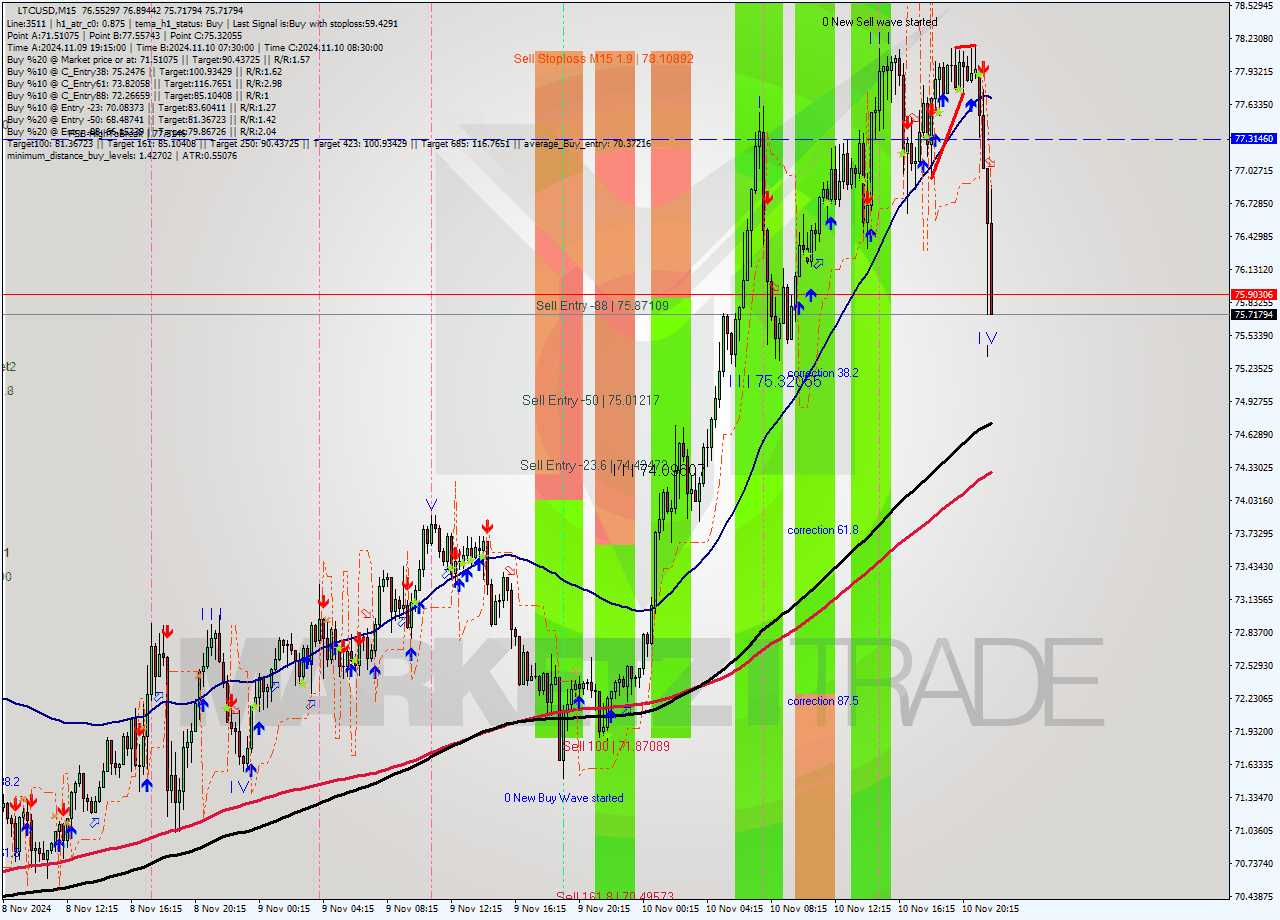The height and width of the screenshot is (920, 1280).
Task: Click '9 Nov 16:15' on the time axis
Action: (x=542, y=909)
